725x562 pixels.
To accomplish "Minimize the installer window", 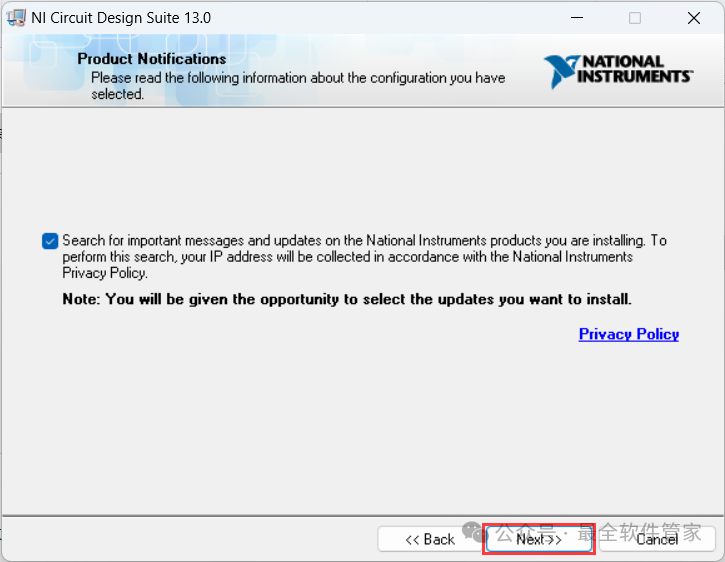I will click(x=577, y=18).
